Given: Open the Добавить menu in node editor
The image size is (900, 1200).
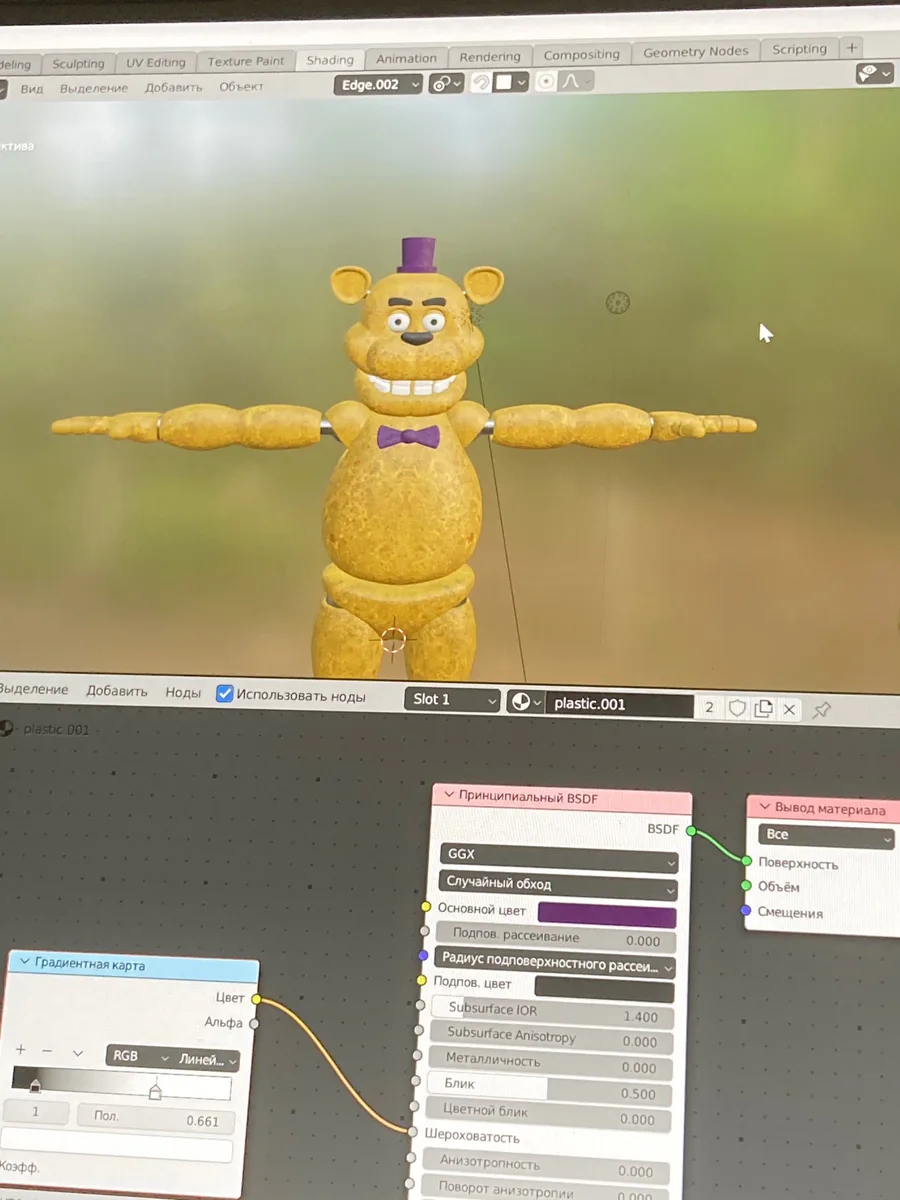Looking at the screenshot, I should (x=116, y=691).
